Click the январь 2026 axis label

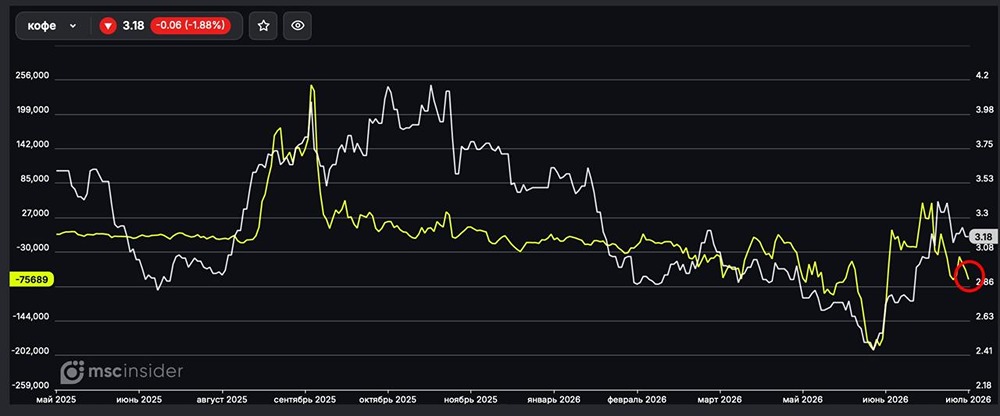pyautogui.click(x=554, y=399)
